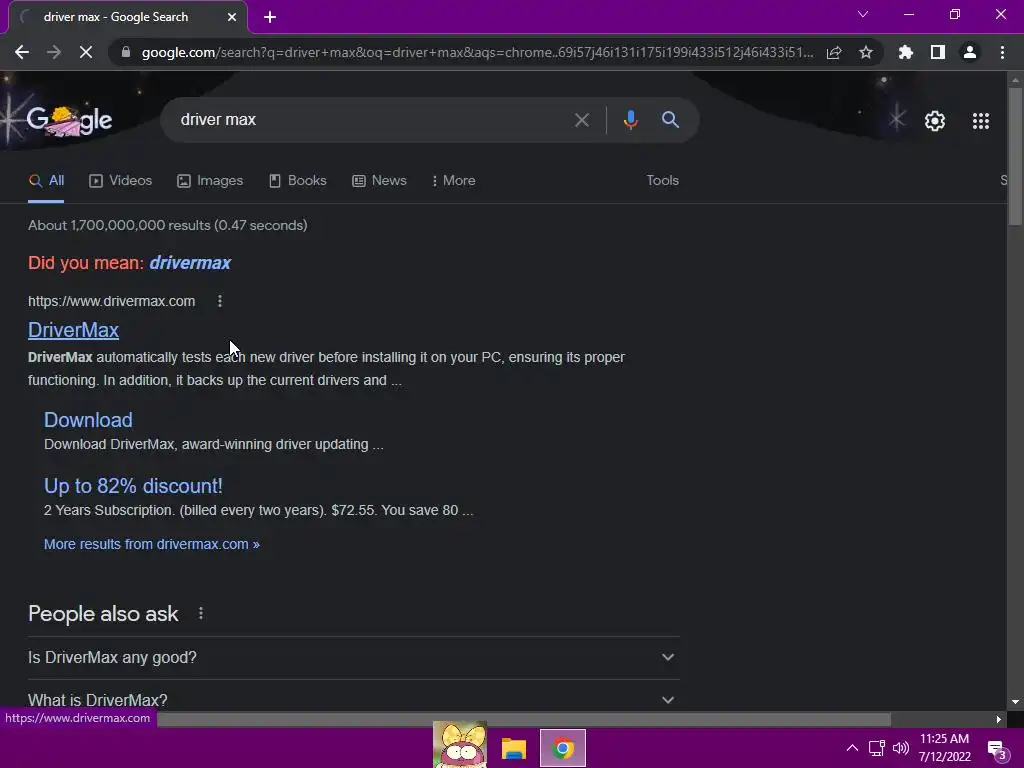Open the three-dot menu beside drivermax.com URL
Screen dimensions: 1024x768
[x=220, y=301]
